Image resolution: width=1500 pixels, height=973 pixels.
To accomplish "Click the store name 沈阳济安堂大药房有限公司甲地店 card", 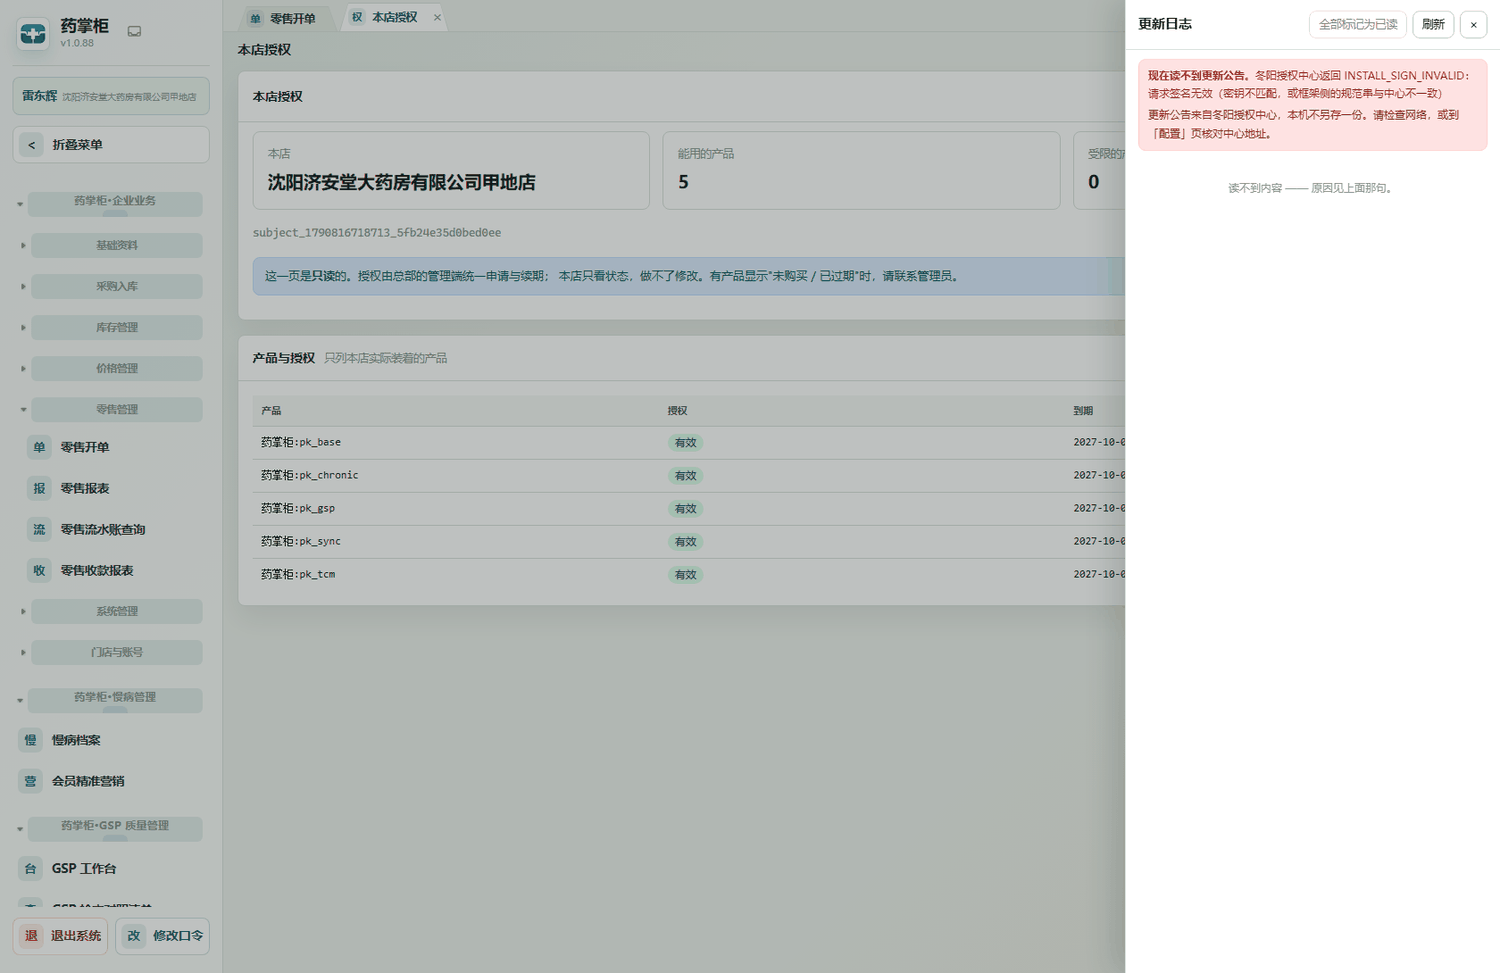I will 451,171.
